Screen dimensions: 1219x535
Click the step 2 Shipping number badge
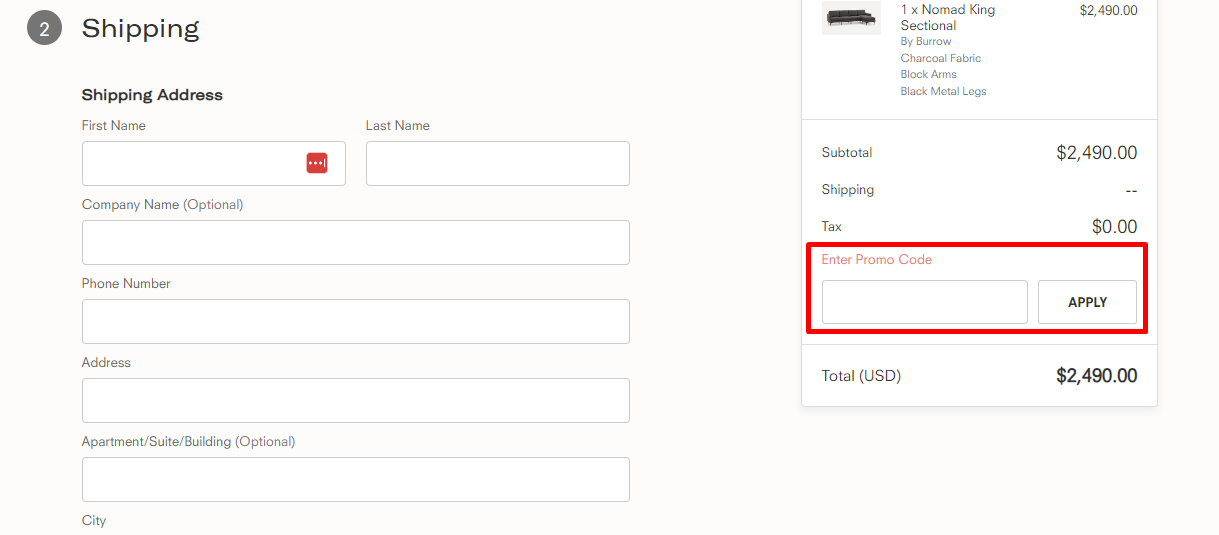click(x=44, y=28)
